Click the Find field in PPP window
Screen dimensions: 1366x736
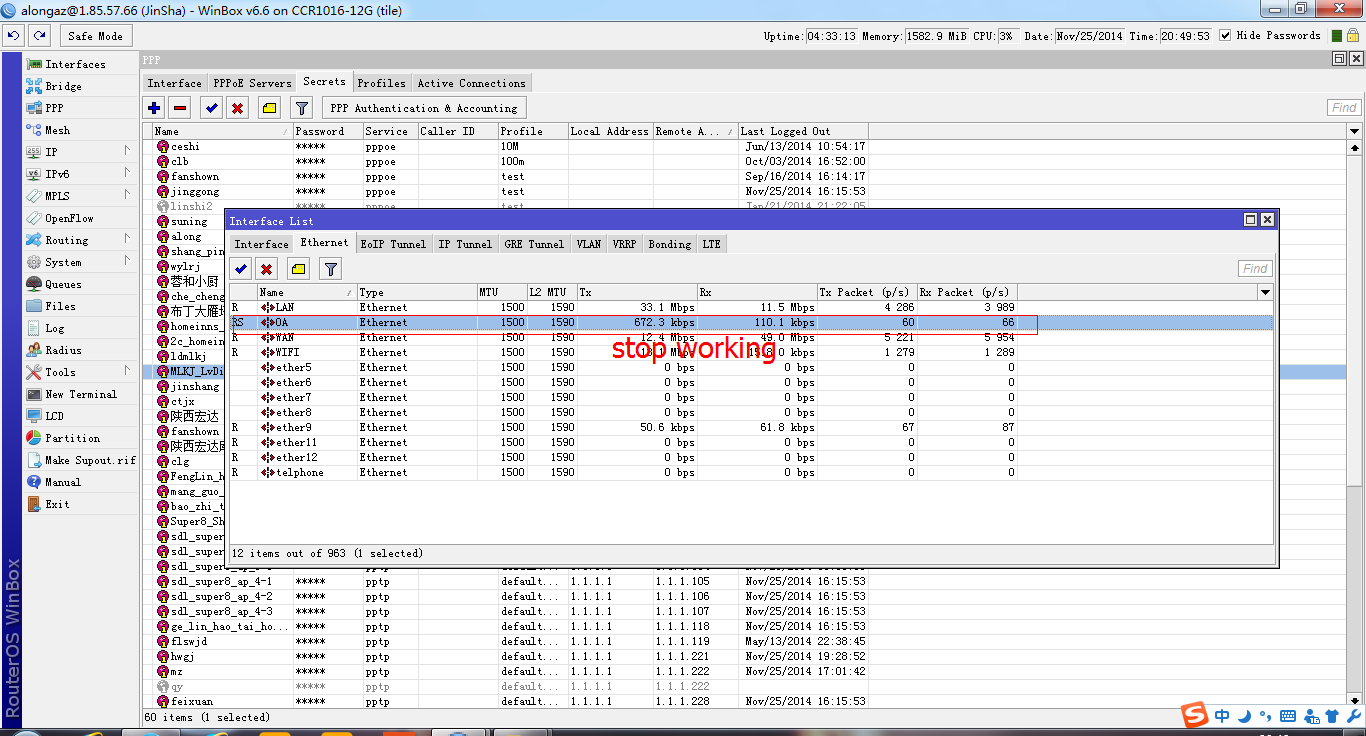1344,108
